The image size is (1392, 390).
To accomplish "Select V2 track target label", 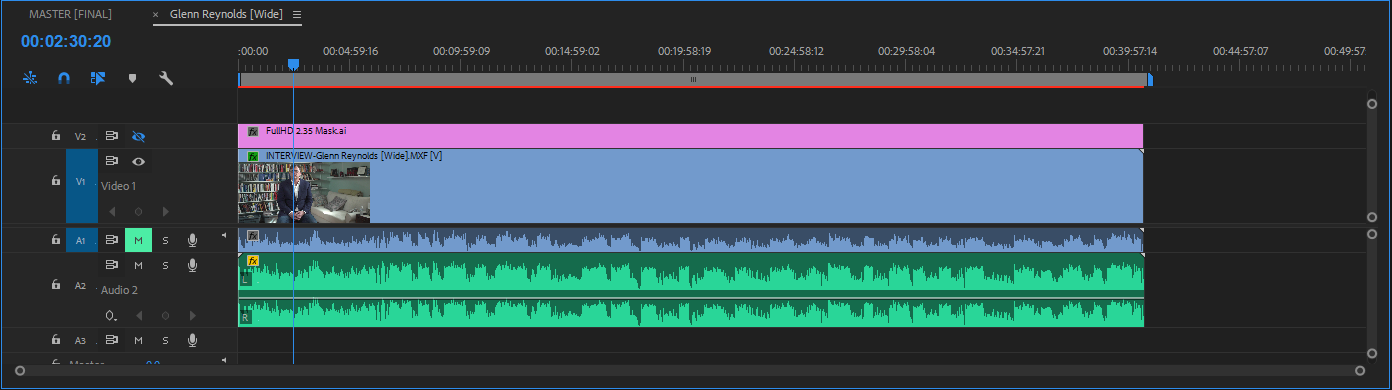I will [x=81, y=136].
